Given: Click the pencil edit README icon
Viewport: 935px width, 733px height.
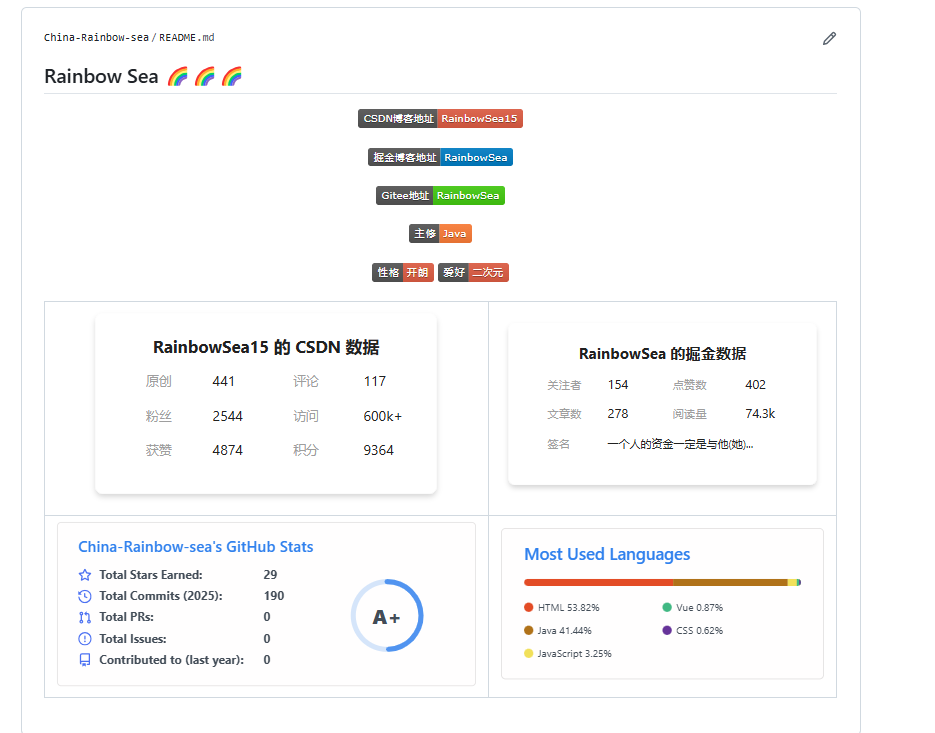Looking at the screenshot, I should (829, 39).
